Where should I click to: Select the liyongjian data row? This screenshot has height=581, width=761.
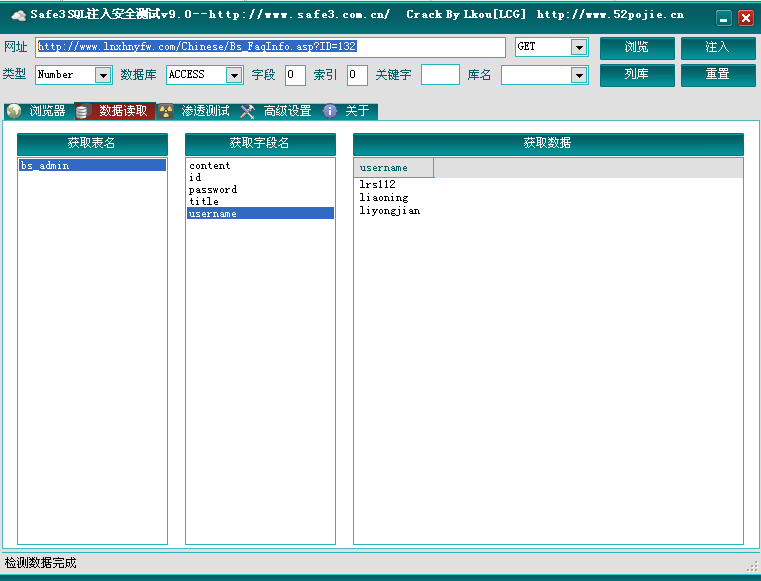(390, 211)
